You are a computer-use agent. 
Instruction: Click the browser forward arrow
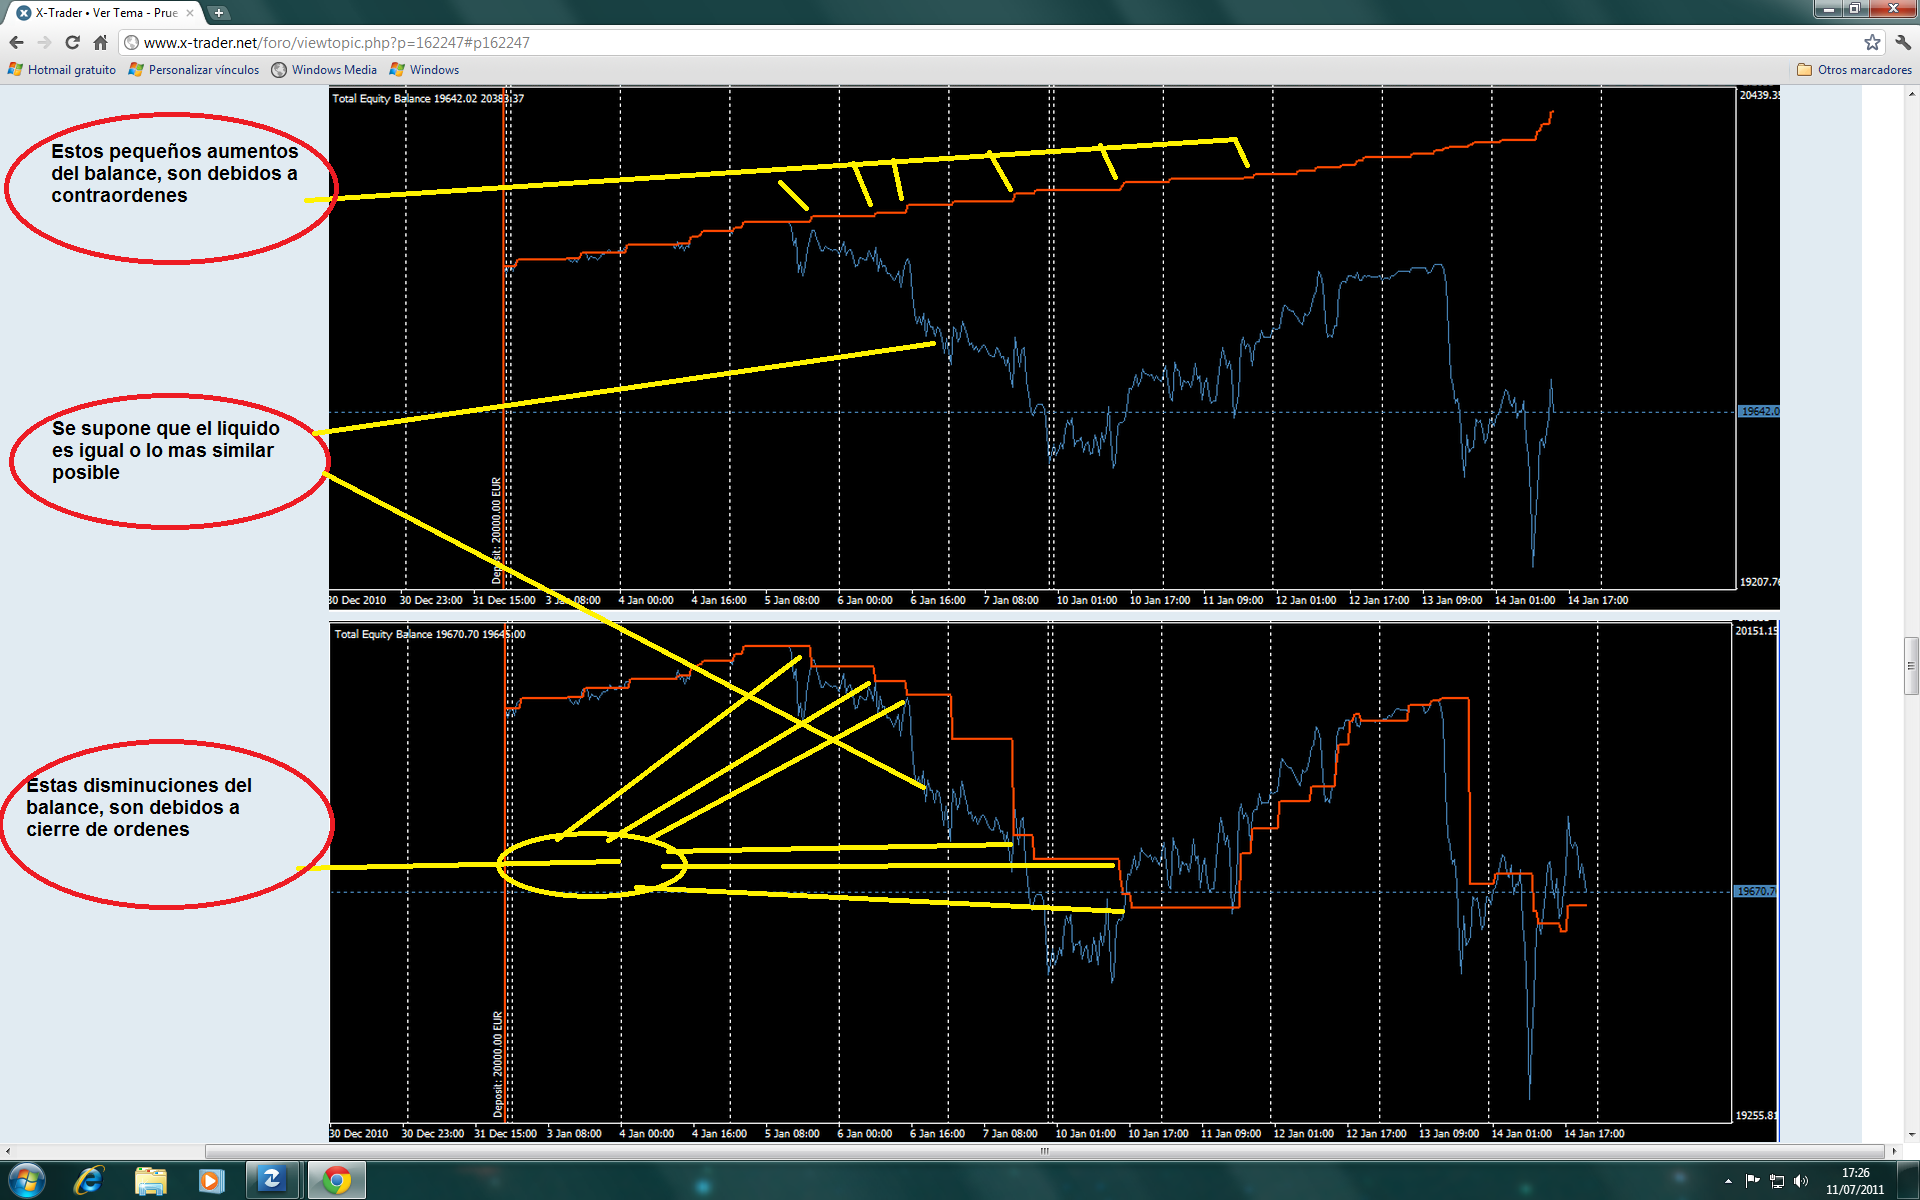coord(44,42)
